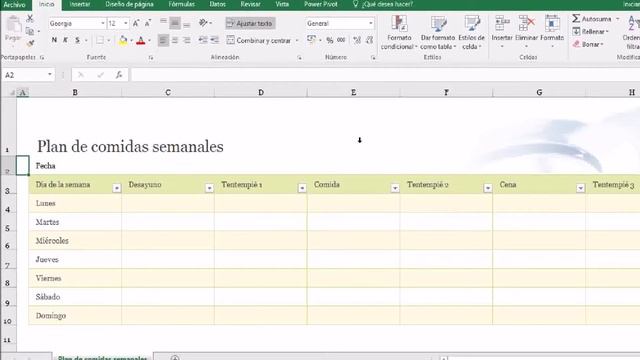Toggle underline S formatting
This screenshot has width=640, height=360.
(77, 40)
